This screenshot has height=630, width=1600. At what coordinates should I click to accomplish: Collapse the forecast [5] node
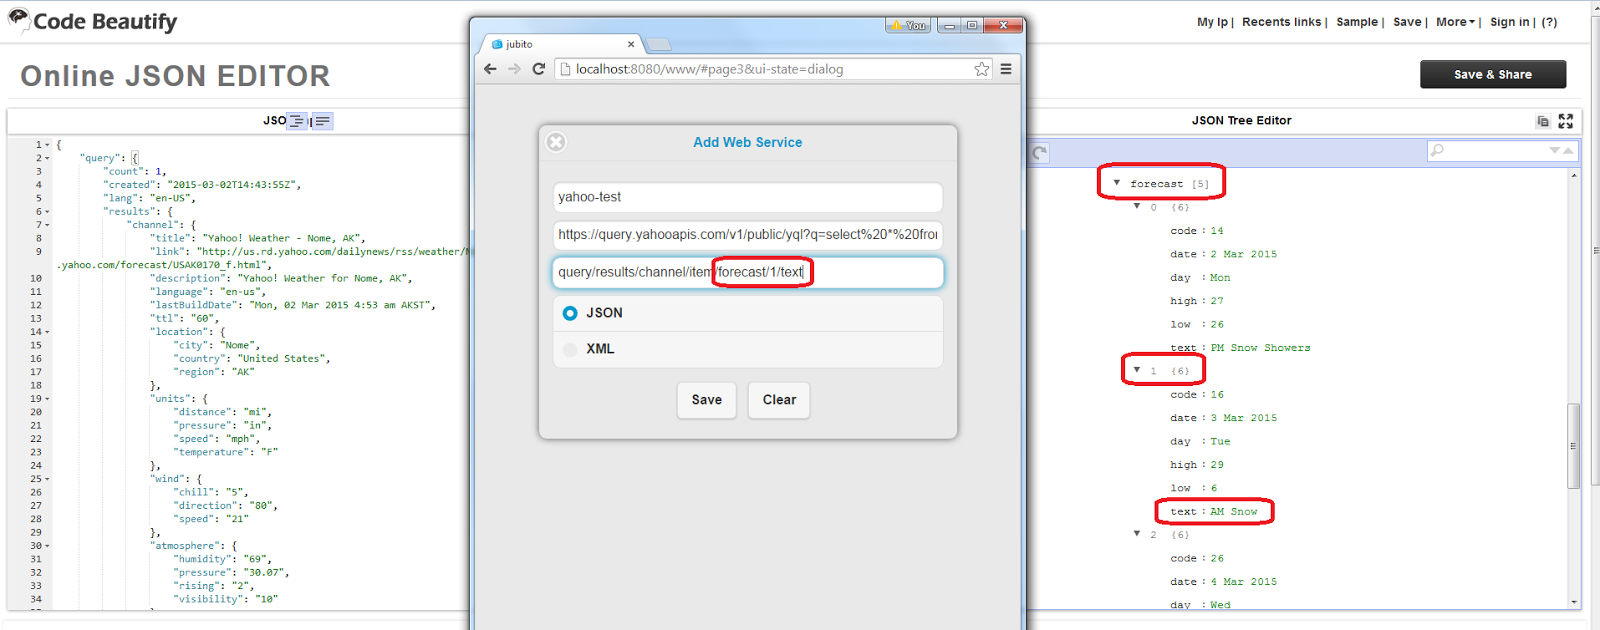(x=1117, y=183)
